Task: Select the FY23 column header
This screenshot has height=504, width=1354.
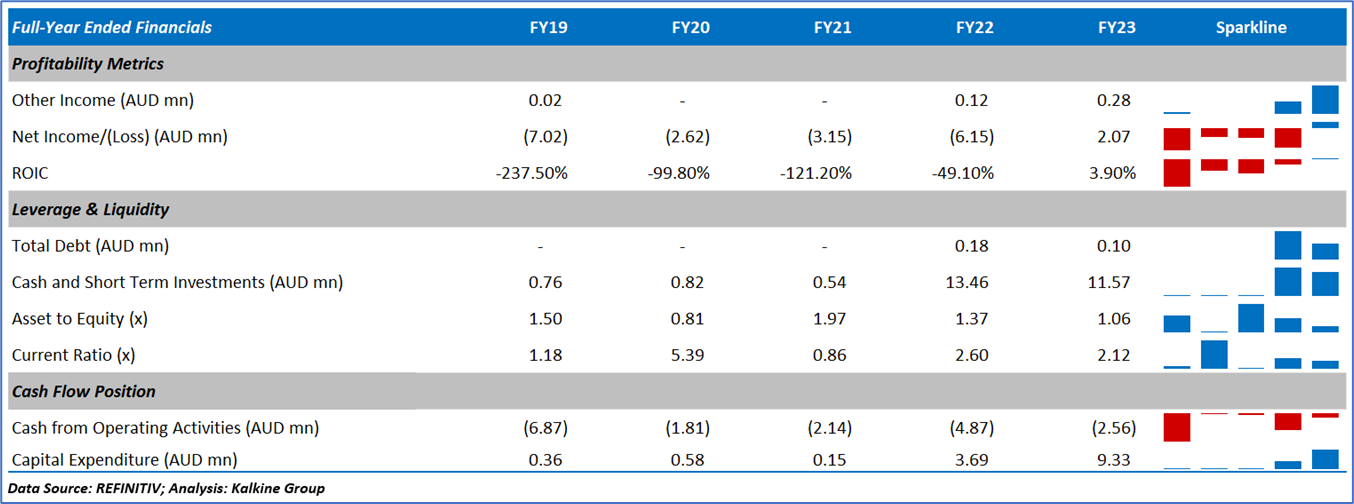Action: point(1116,28)
